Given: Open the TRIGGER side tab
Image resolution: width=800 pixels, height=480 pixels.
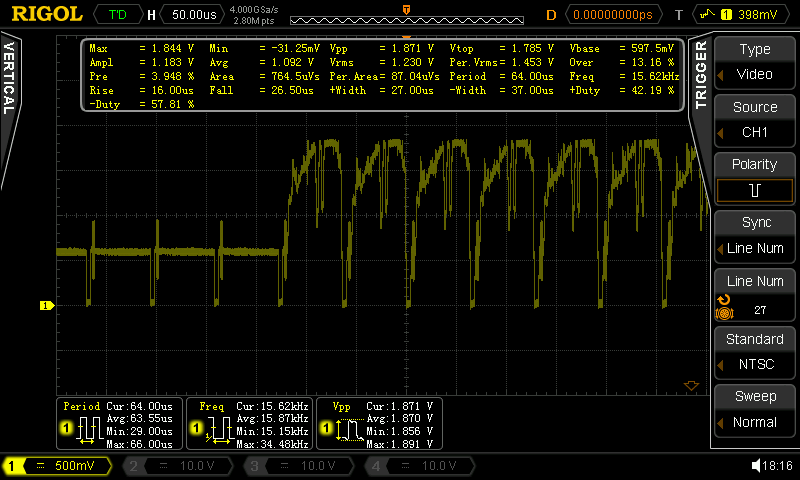Looking at the screenshot, I should coord(701,75).
